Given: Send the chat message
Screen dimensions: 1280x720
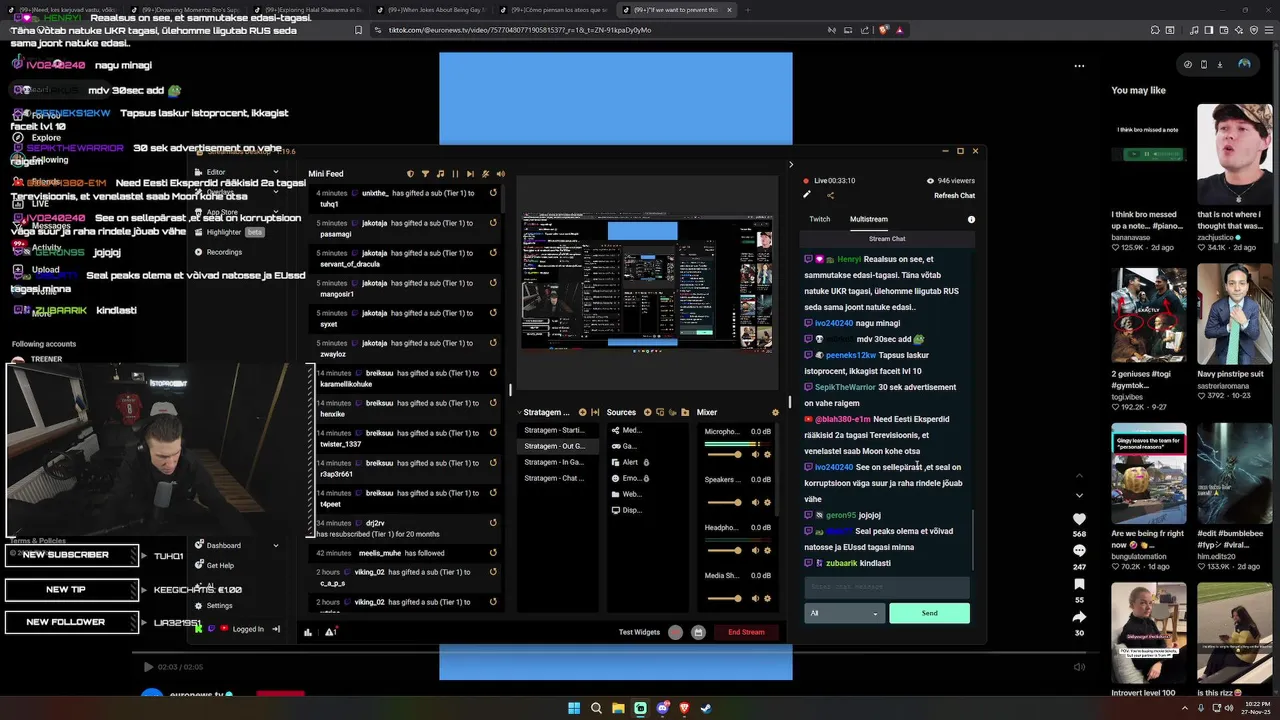Looking at the screenshot, I should [929, 613].
